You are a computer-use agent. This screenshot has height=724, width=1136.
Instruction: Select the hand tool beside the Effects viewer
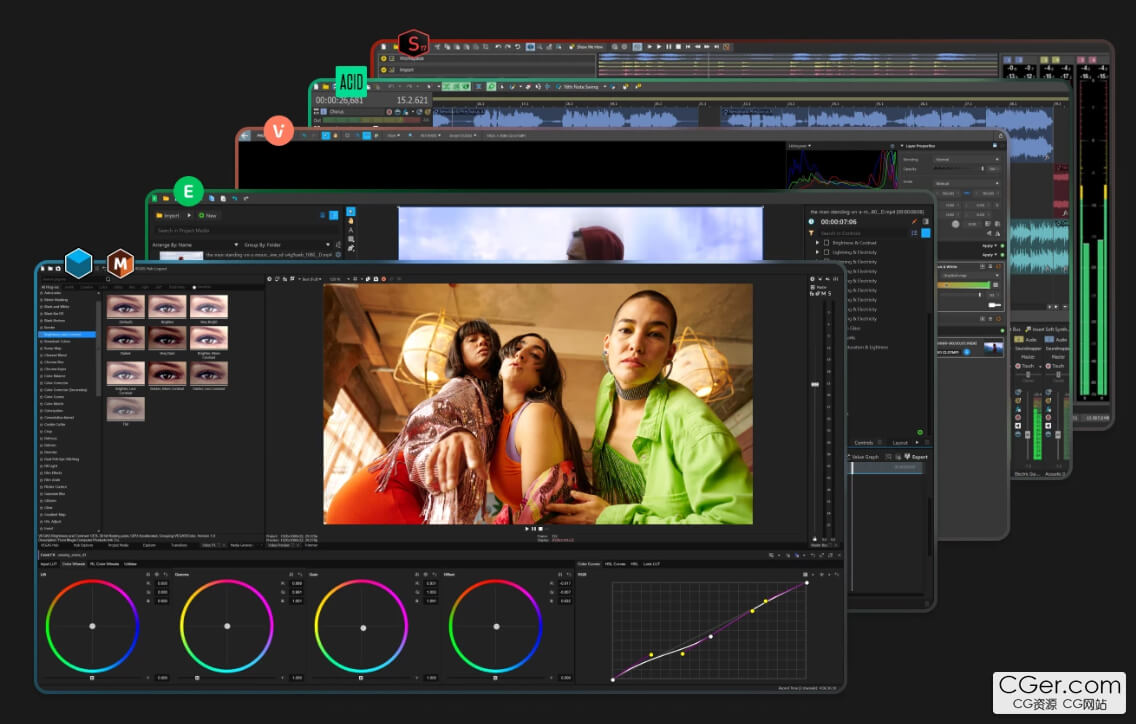tap(351, 221)
